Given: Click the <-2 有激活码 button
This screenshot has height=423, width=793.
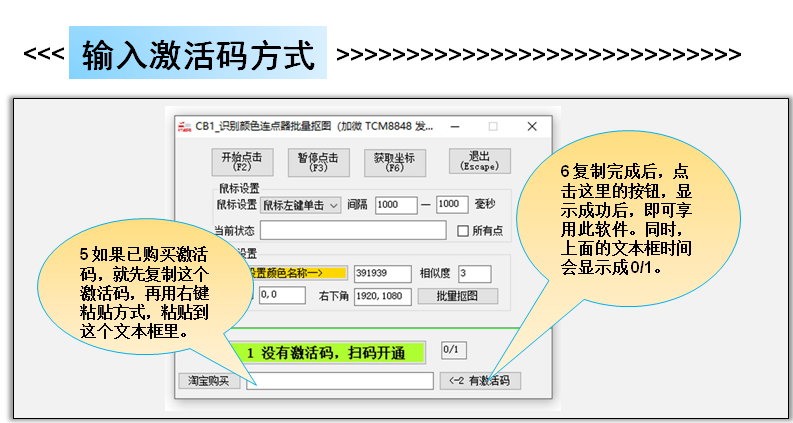Looking at the screenshot, I should [480, 381].
